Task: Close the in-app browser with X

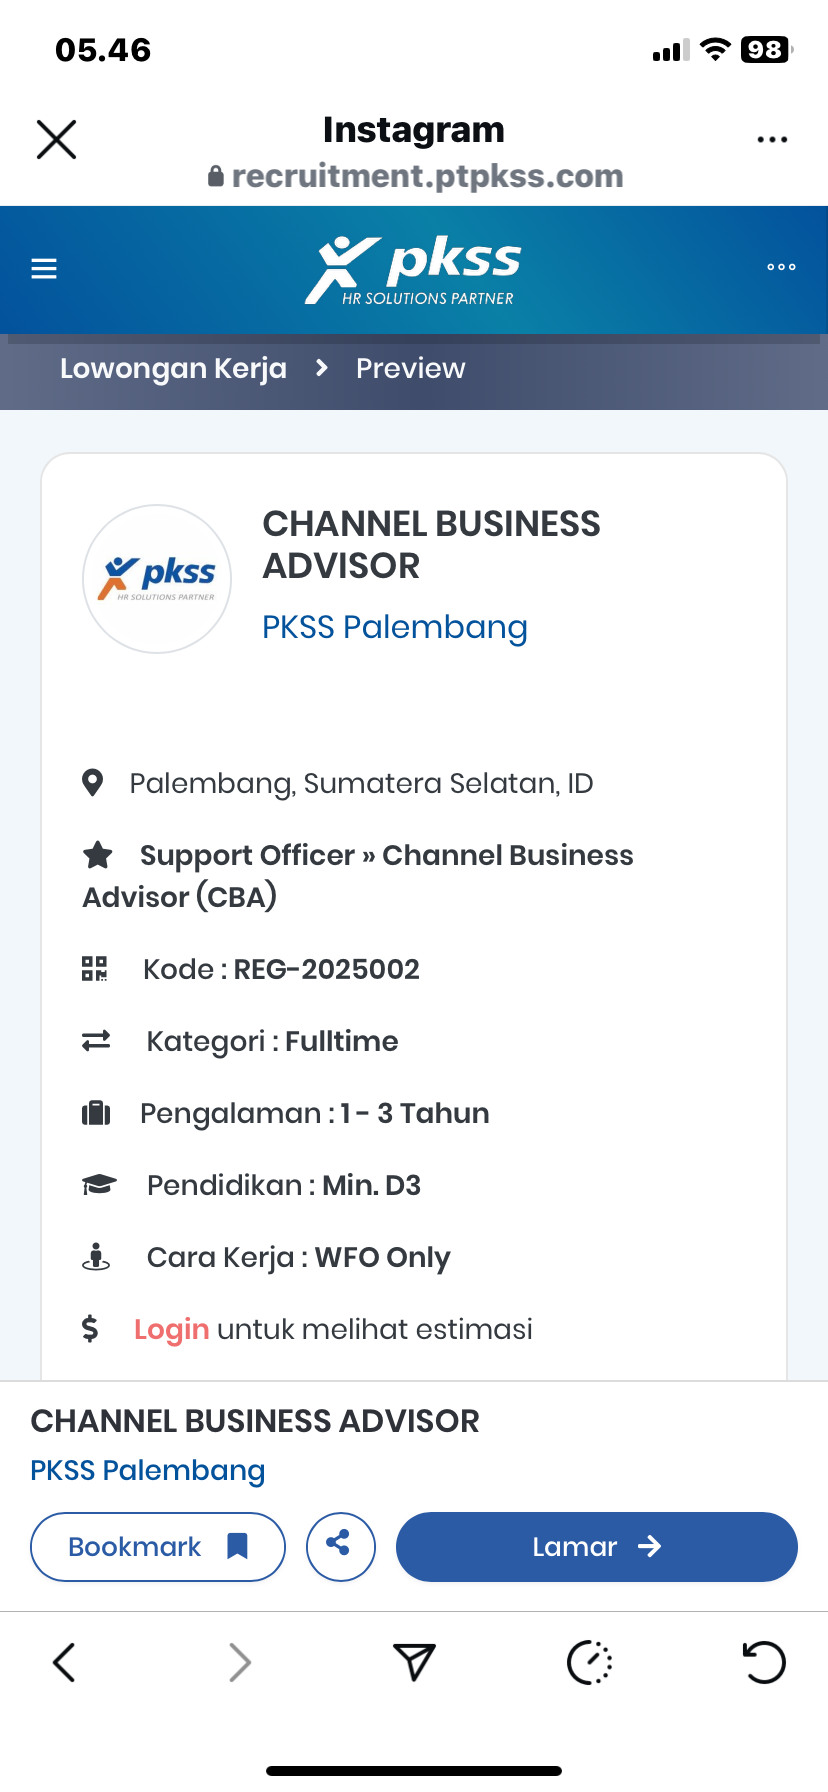Action: point(56,139)
